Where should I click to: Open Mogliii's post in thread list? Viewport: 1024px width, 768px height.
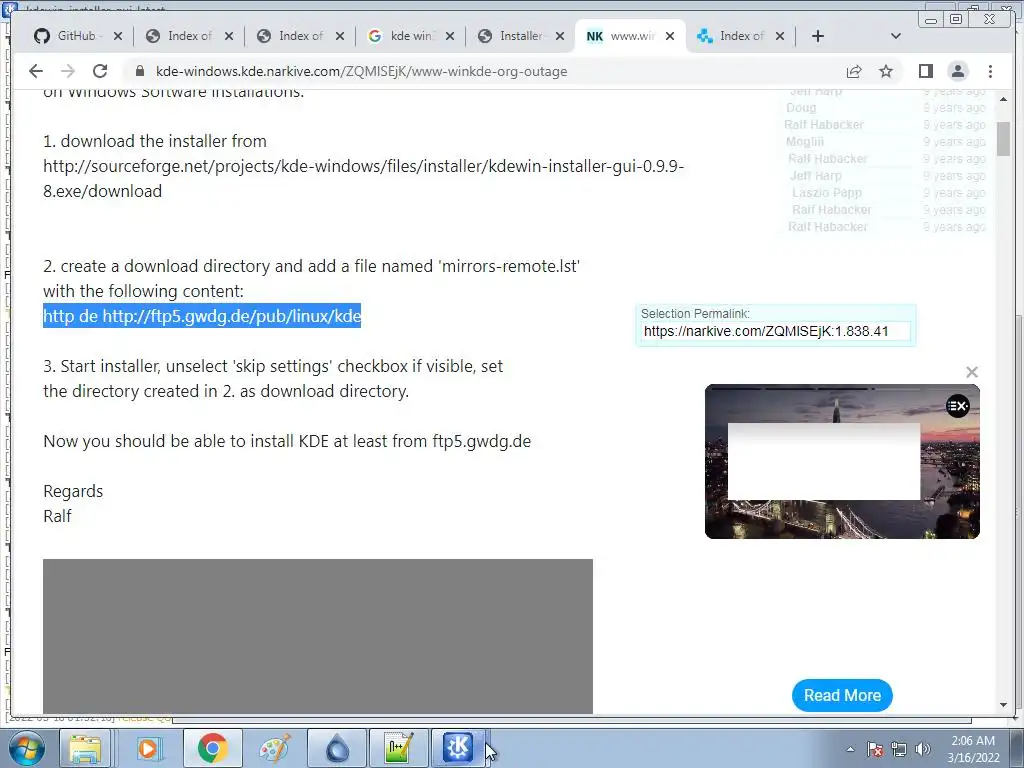point(805,142)
